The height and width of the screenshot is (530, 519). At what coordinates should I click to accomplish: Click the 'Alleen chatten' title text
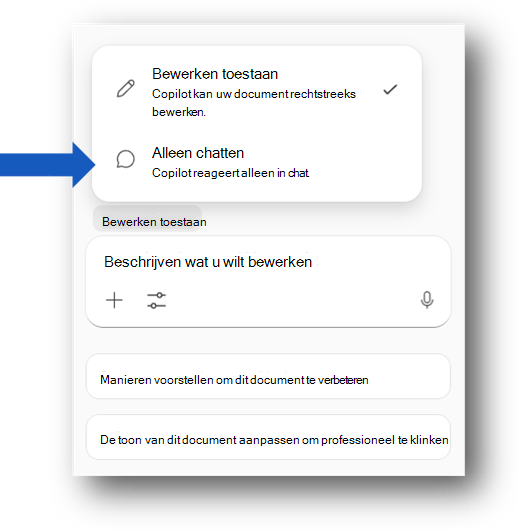click(x=198, y=153)
